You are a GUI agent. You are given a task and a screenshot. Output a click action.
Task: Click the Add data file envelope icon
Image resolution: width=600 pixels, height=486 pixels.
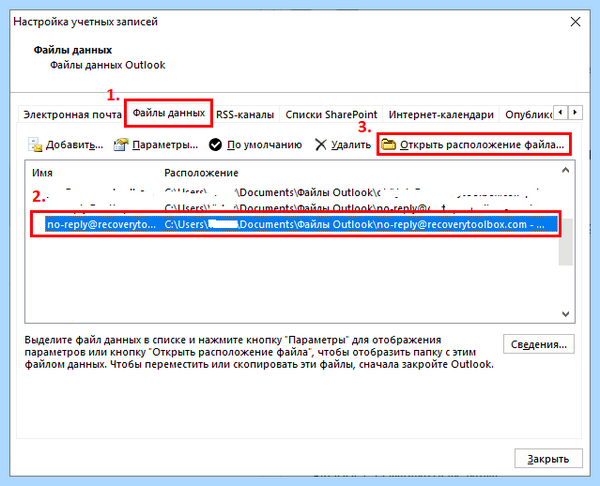[x=35, y=145]
